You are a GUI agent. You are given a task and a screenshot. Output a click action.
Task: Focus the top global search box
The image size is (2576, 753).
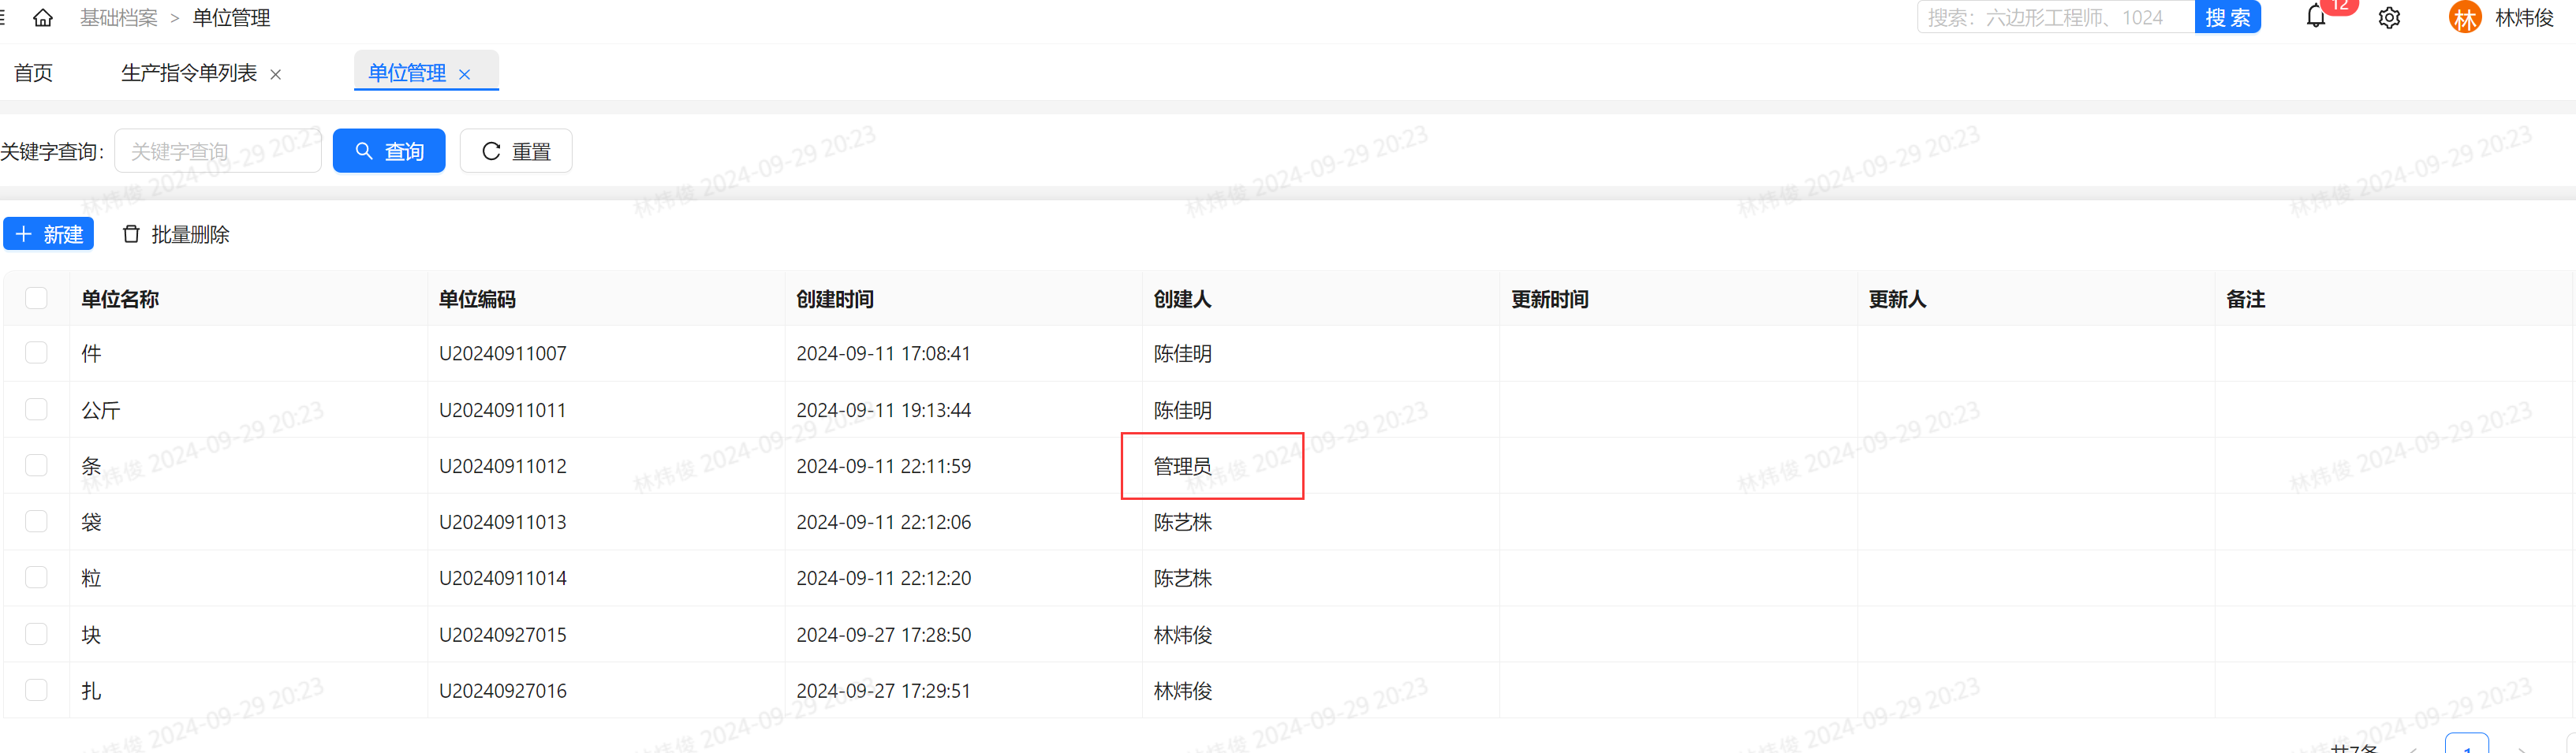(2056, 17)
